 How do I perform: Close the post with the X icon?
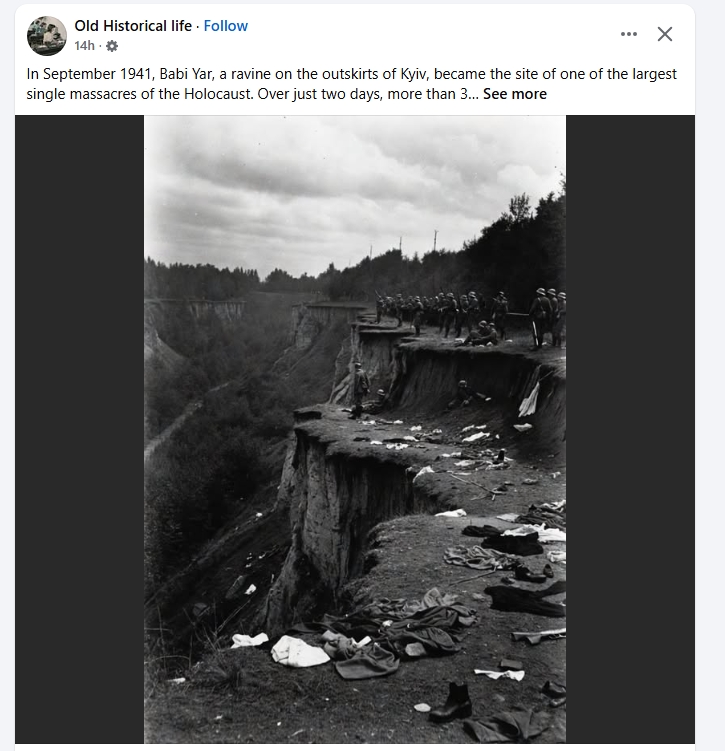pos(665,34)
